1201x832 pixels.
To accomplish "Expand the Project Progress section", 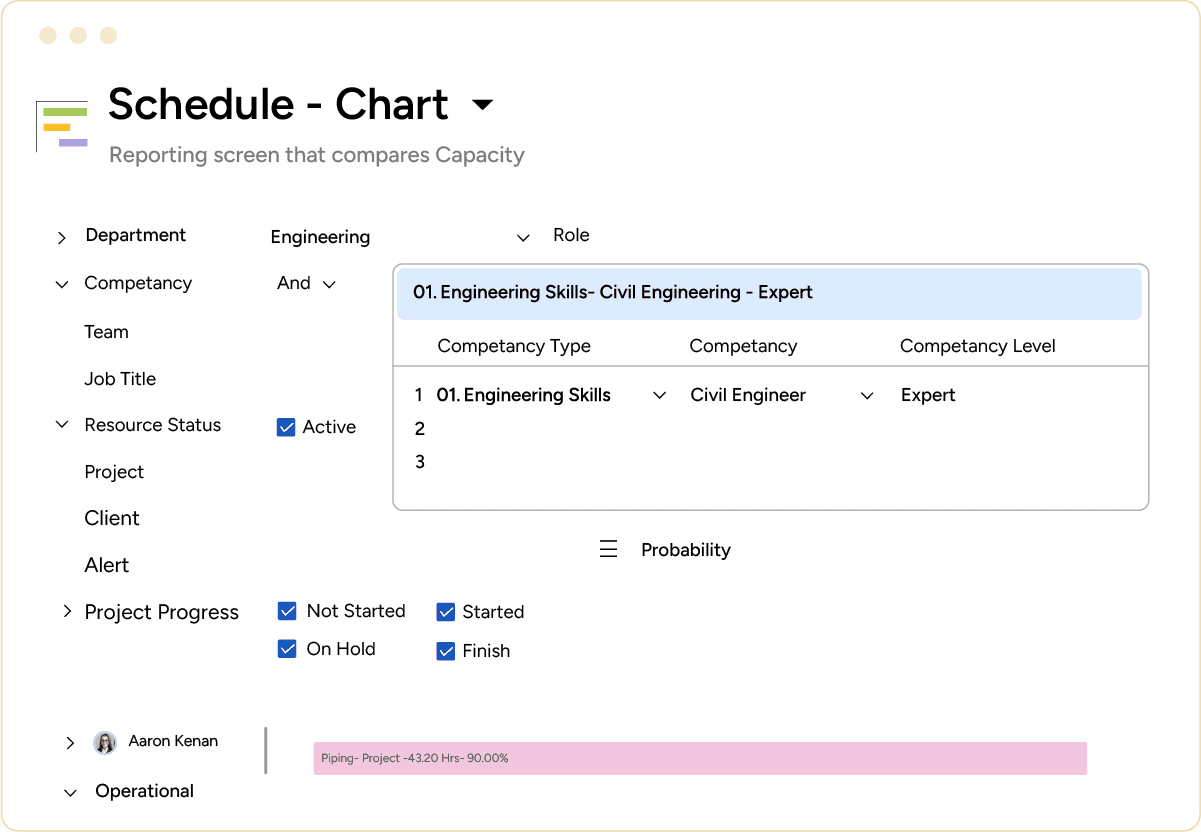I will click(67, 611).
